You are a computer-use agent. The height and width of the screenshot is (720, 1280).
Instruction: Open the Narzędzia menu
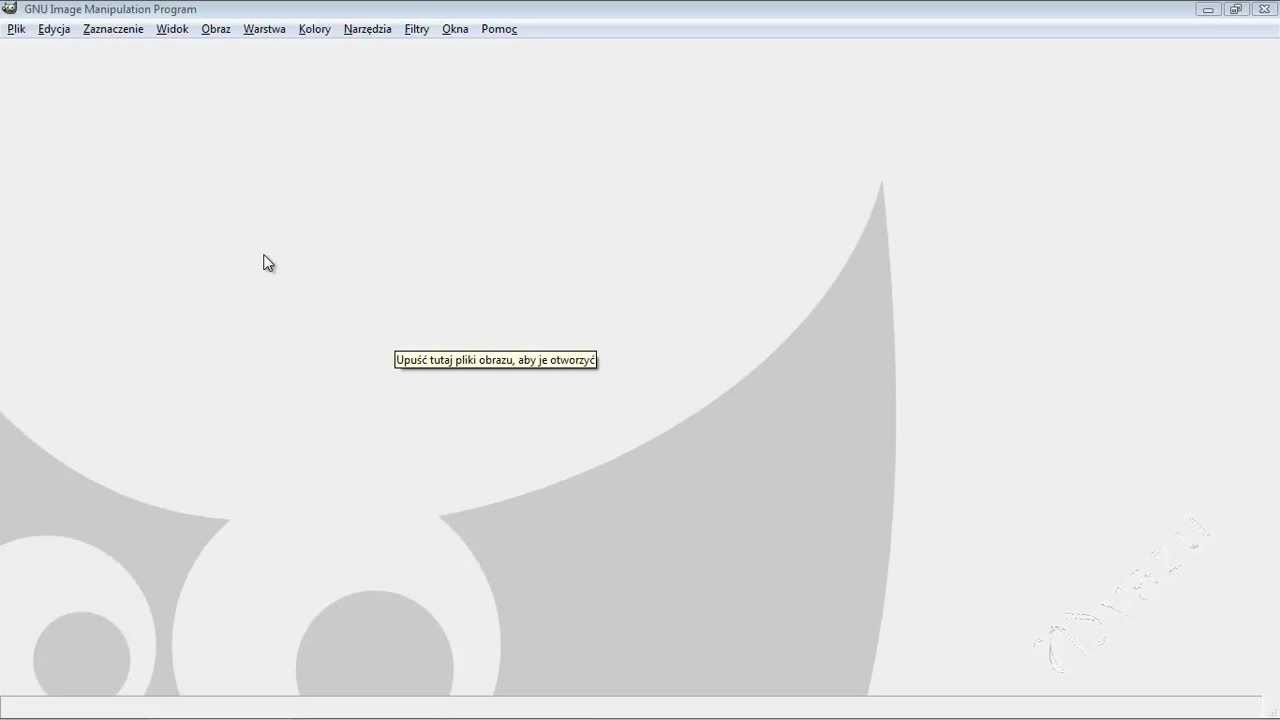(x=367, y=29)
